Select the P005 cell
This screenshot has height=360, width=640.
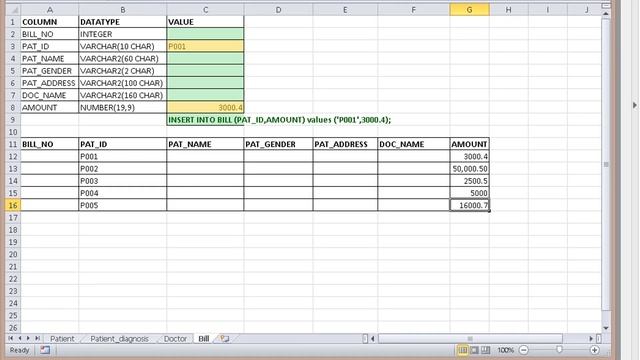(x=122, y=205)
